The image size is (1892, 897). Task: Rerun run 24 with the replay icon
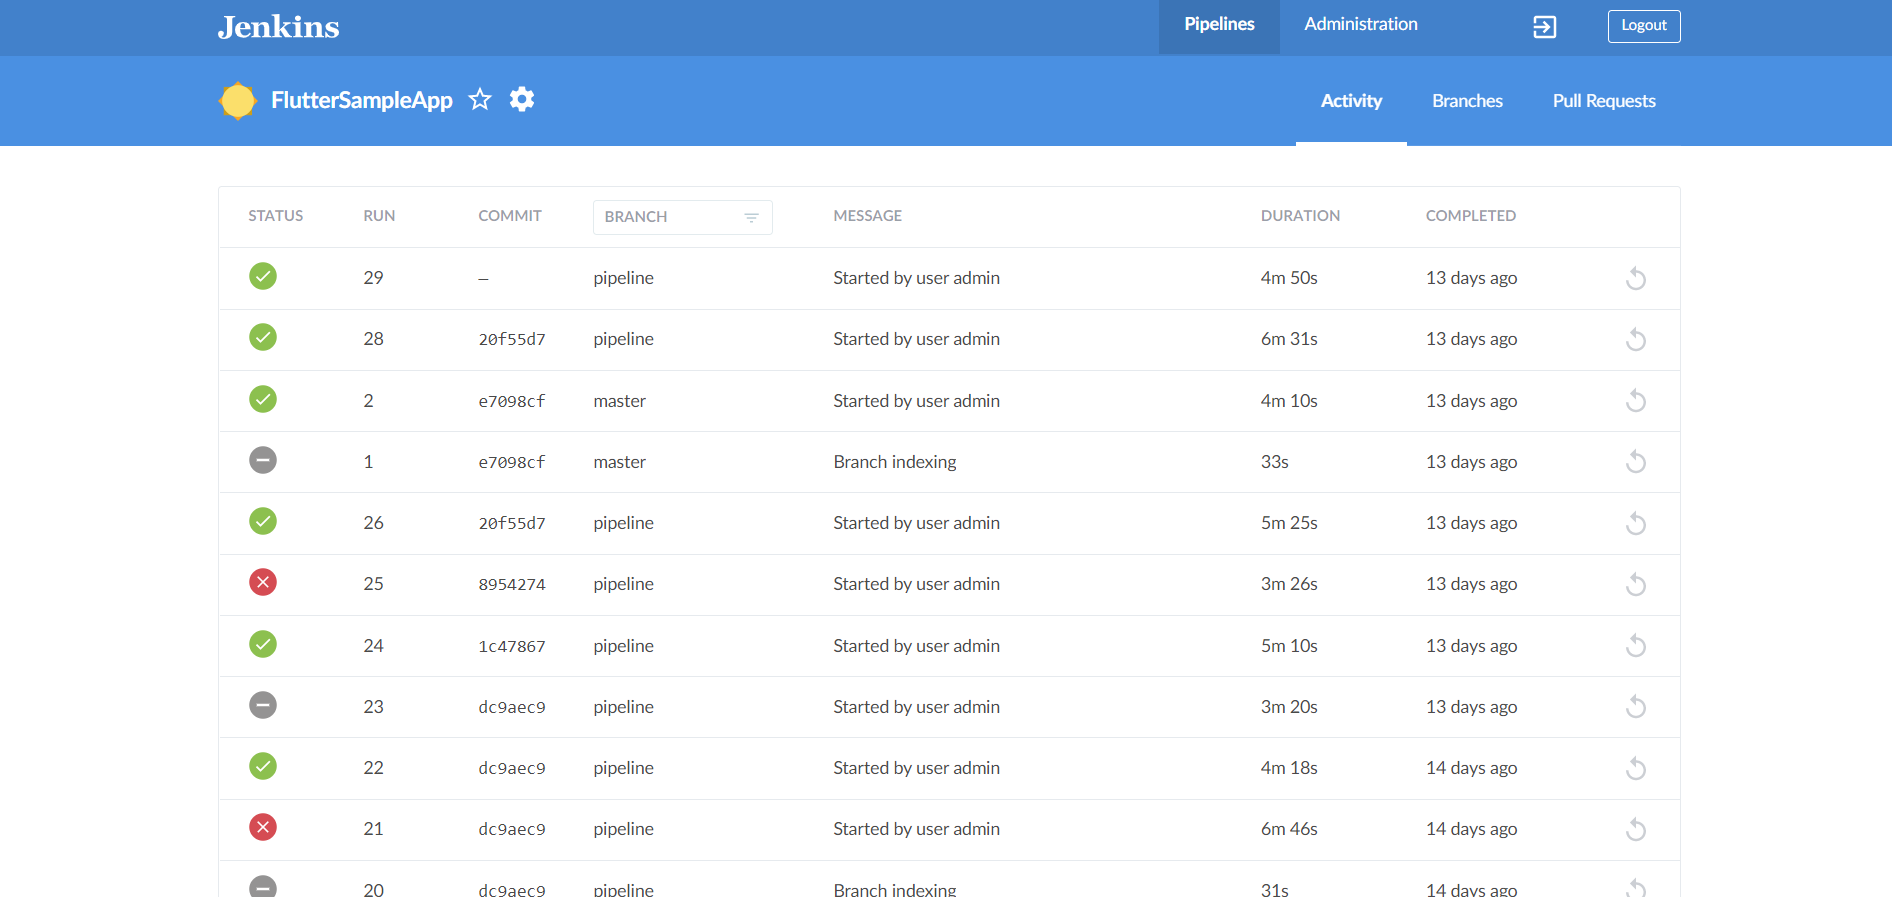[x=1636, y=646]
